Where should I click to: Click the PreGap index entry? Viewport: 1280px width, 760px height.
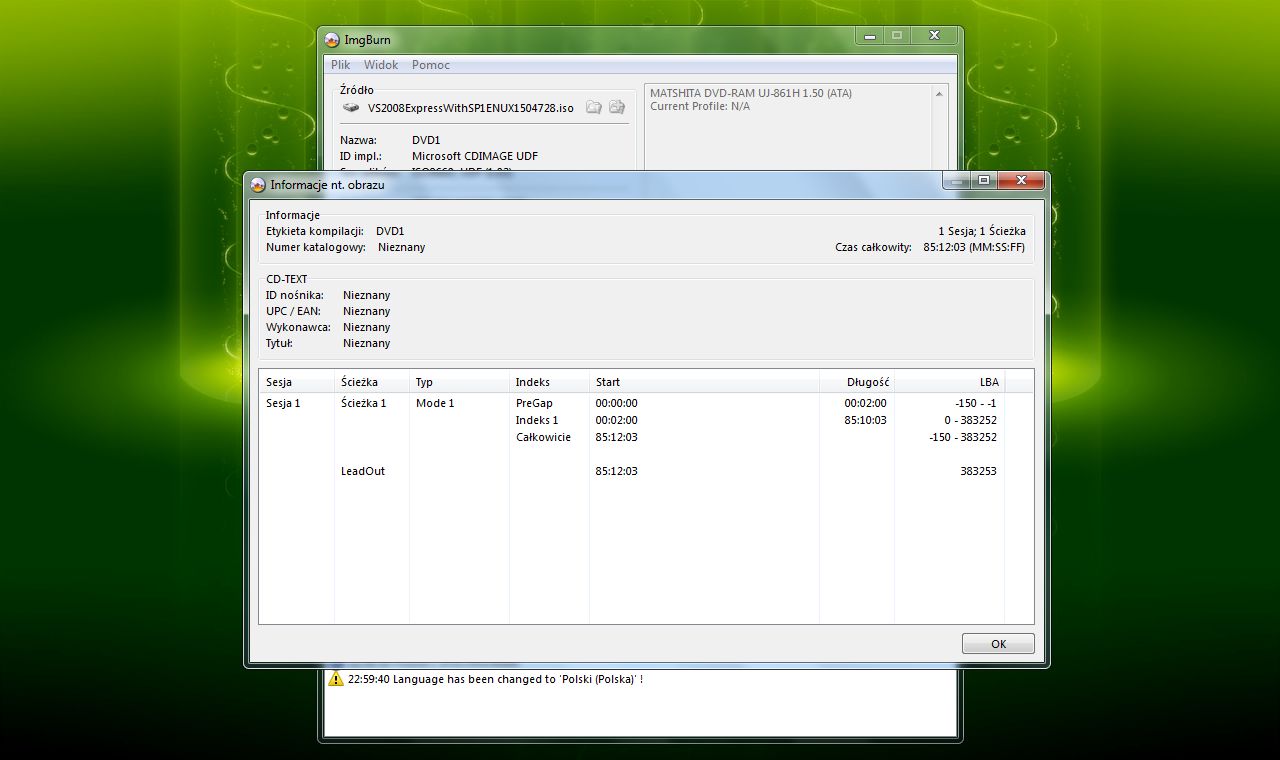[534, 403]
